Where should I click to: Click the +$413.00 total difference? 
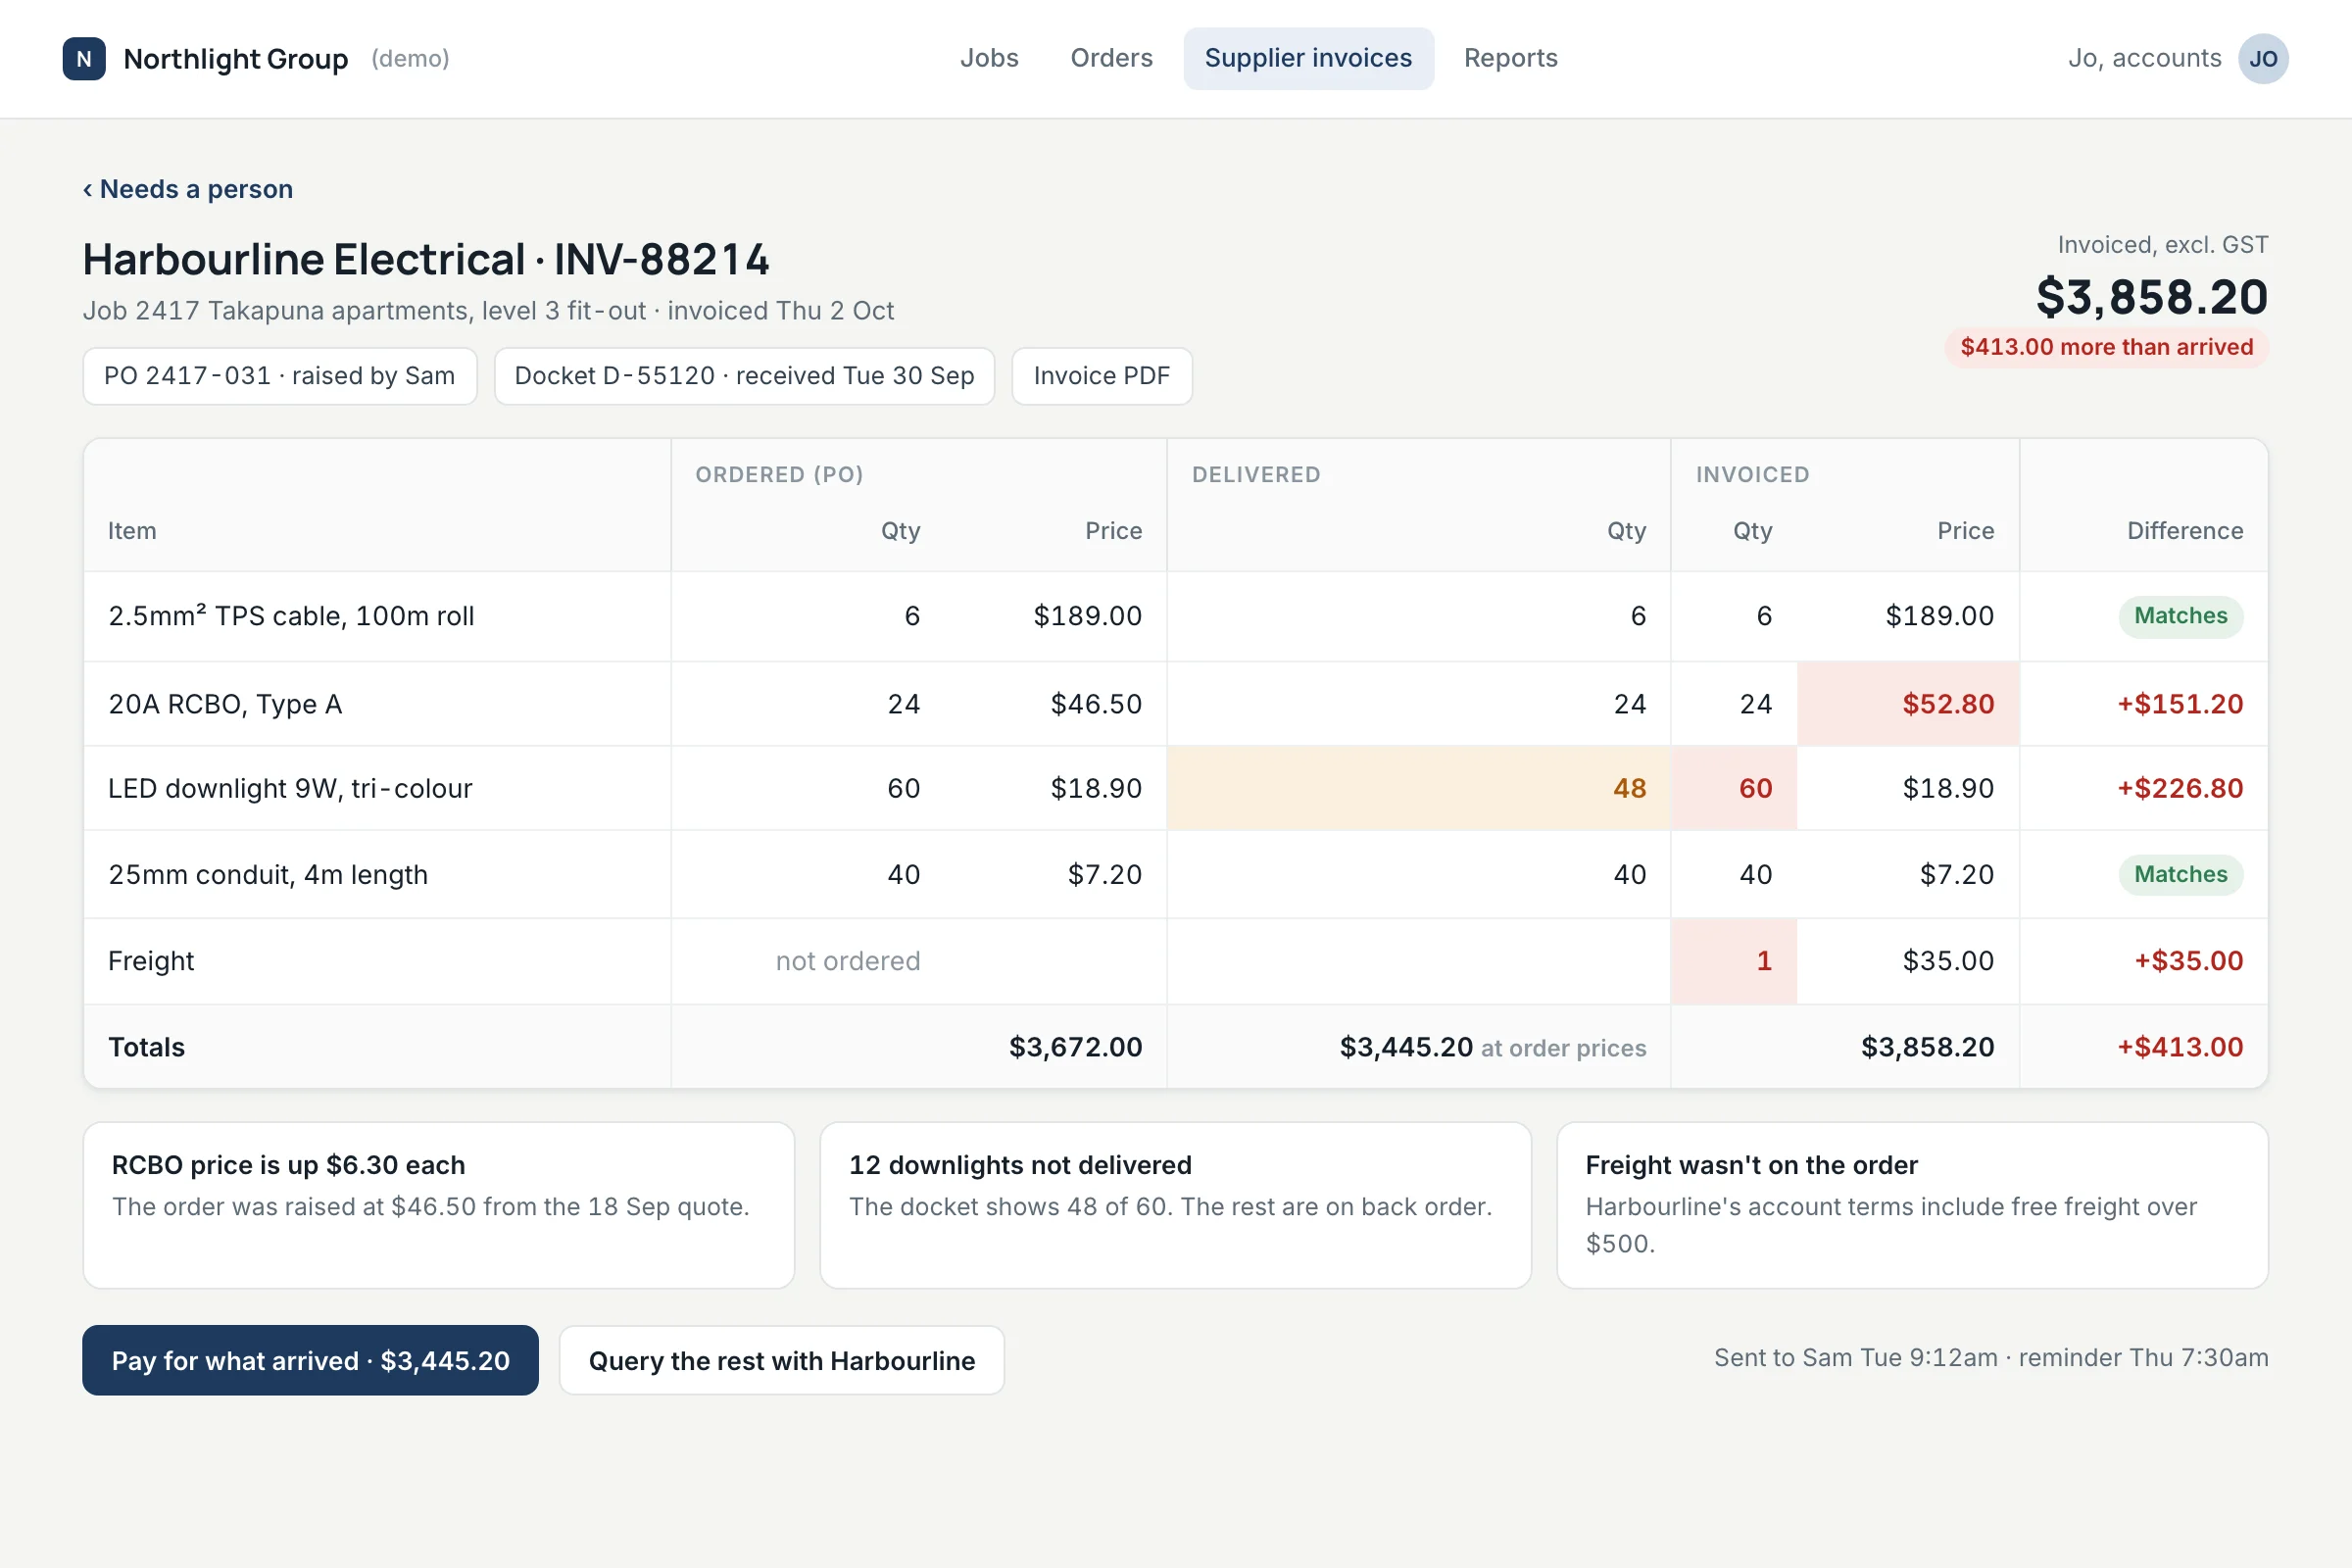click(x=2180, y=1047)
